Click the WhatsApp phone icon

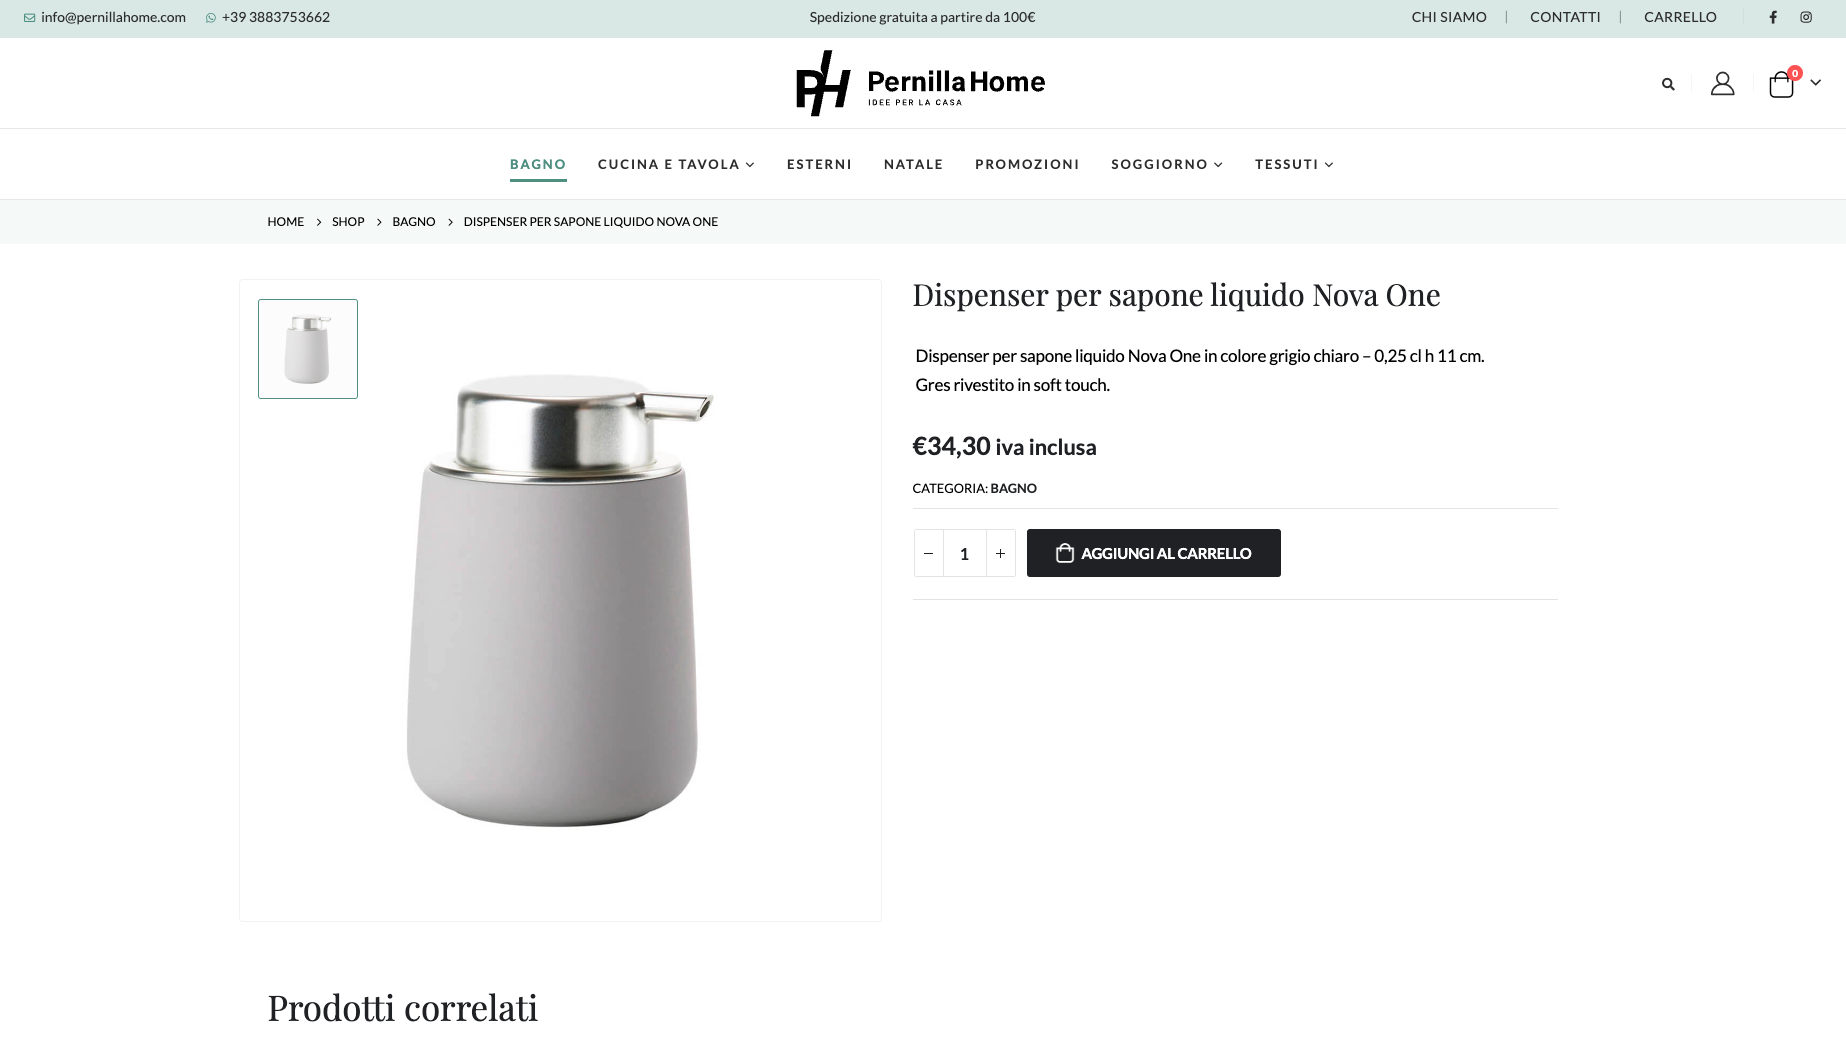tap(211, 18)
